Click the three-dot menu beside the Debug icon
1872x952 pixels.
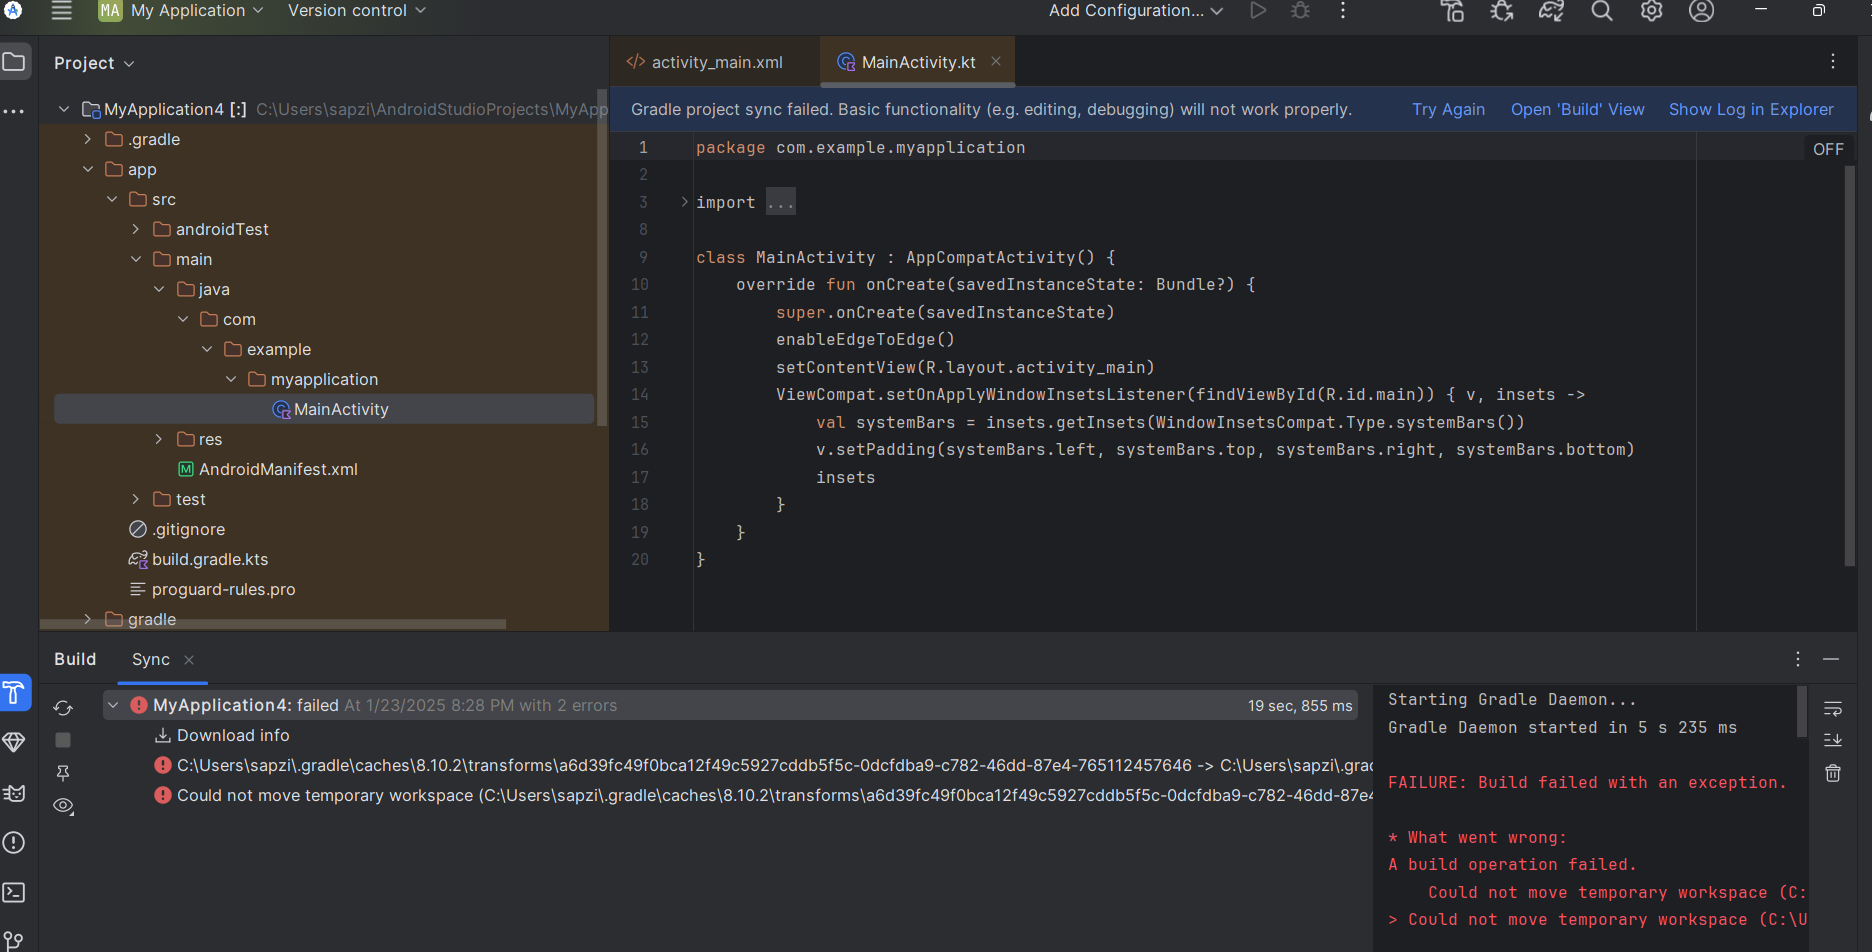[1343, 11]
